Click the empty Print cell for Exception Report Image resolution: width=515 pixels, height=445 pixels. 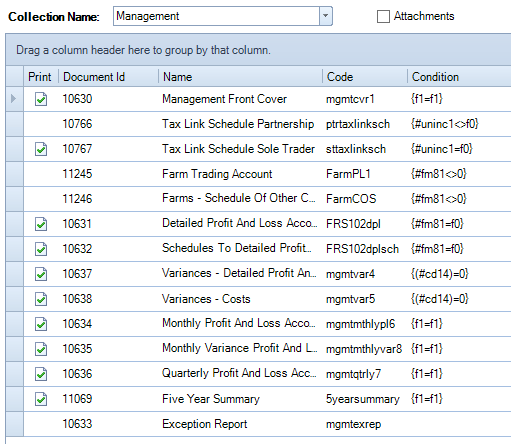[41, 424]
